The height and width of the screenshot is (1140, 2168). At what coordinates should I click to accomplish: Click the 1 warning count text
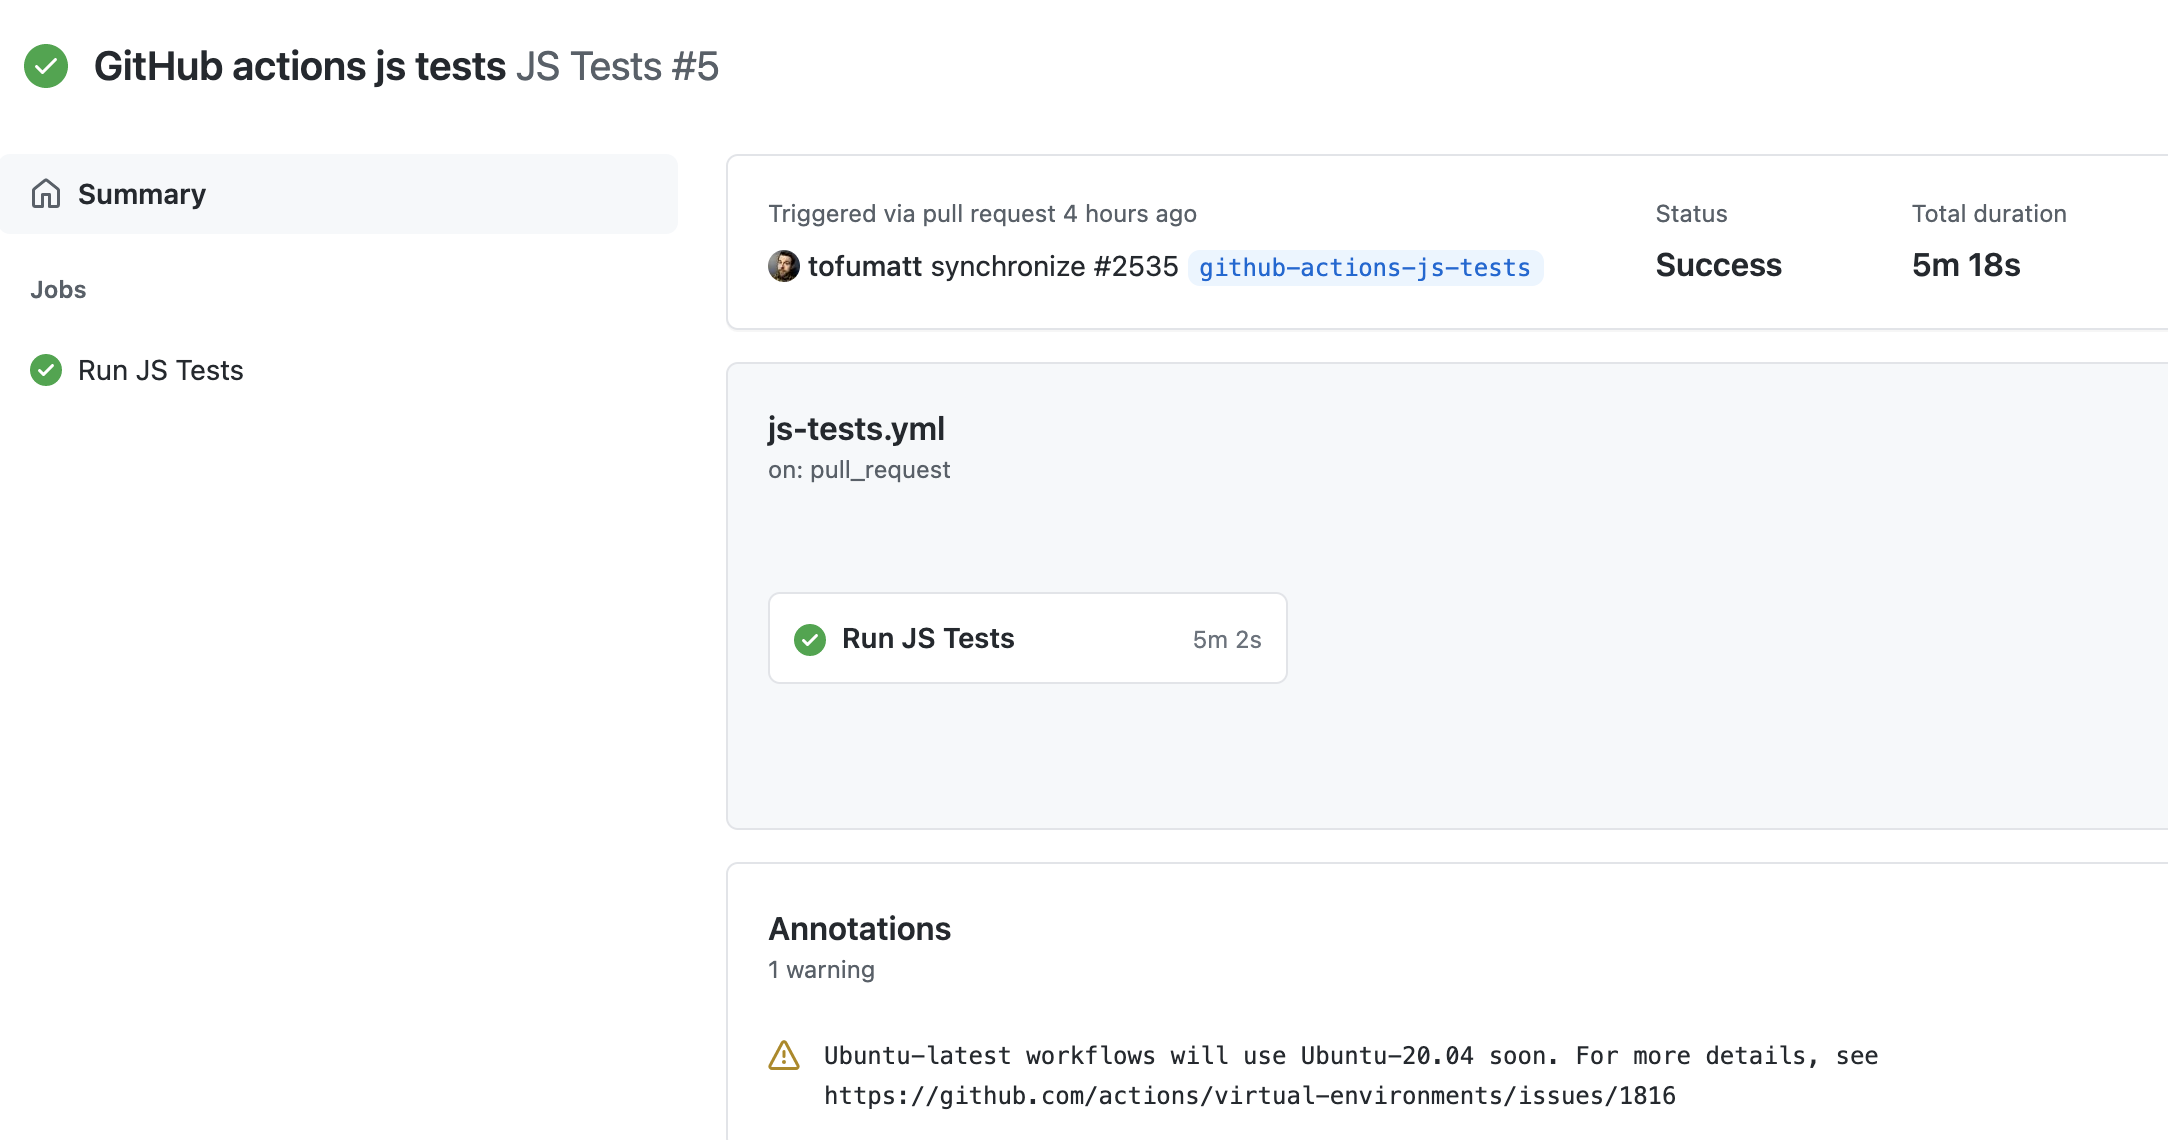(x=821, y=970)
